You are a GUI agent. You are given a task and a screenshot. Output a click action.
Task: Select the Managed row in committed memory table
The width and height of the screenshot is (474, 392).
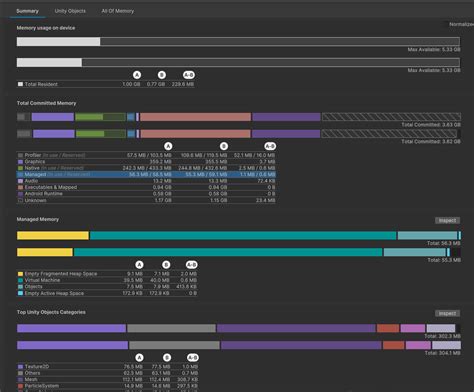click(146, 174)
